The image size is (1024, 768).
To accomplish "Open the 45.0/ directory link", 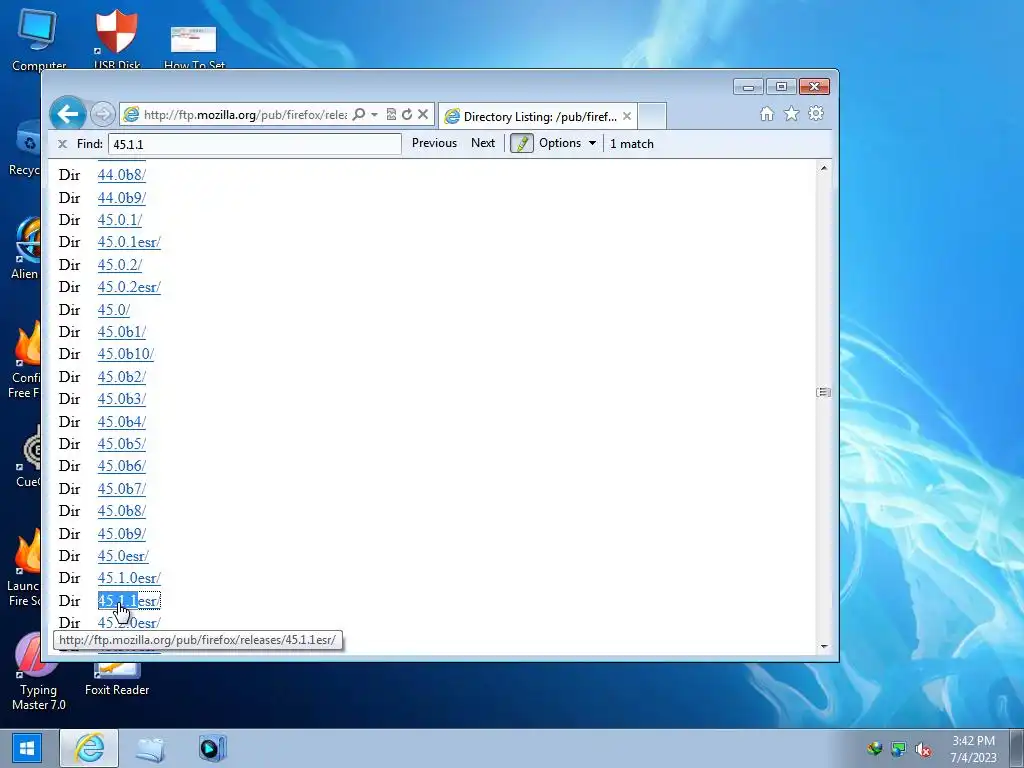I will point(114,310).
